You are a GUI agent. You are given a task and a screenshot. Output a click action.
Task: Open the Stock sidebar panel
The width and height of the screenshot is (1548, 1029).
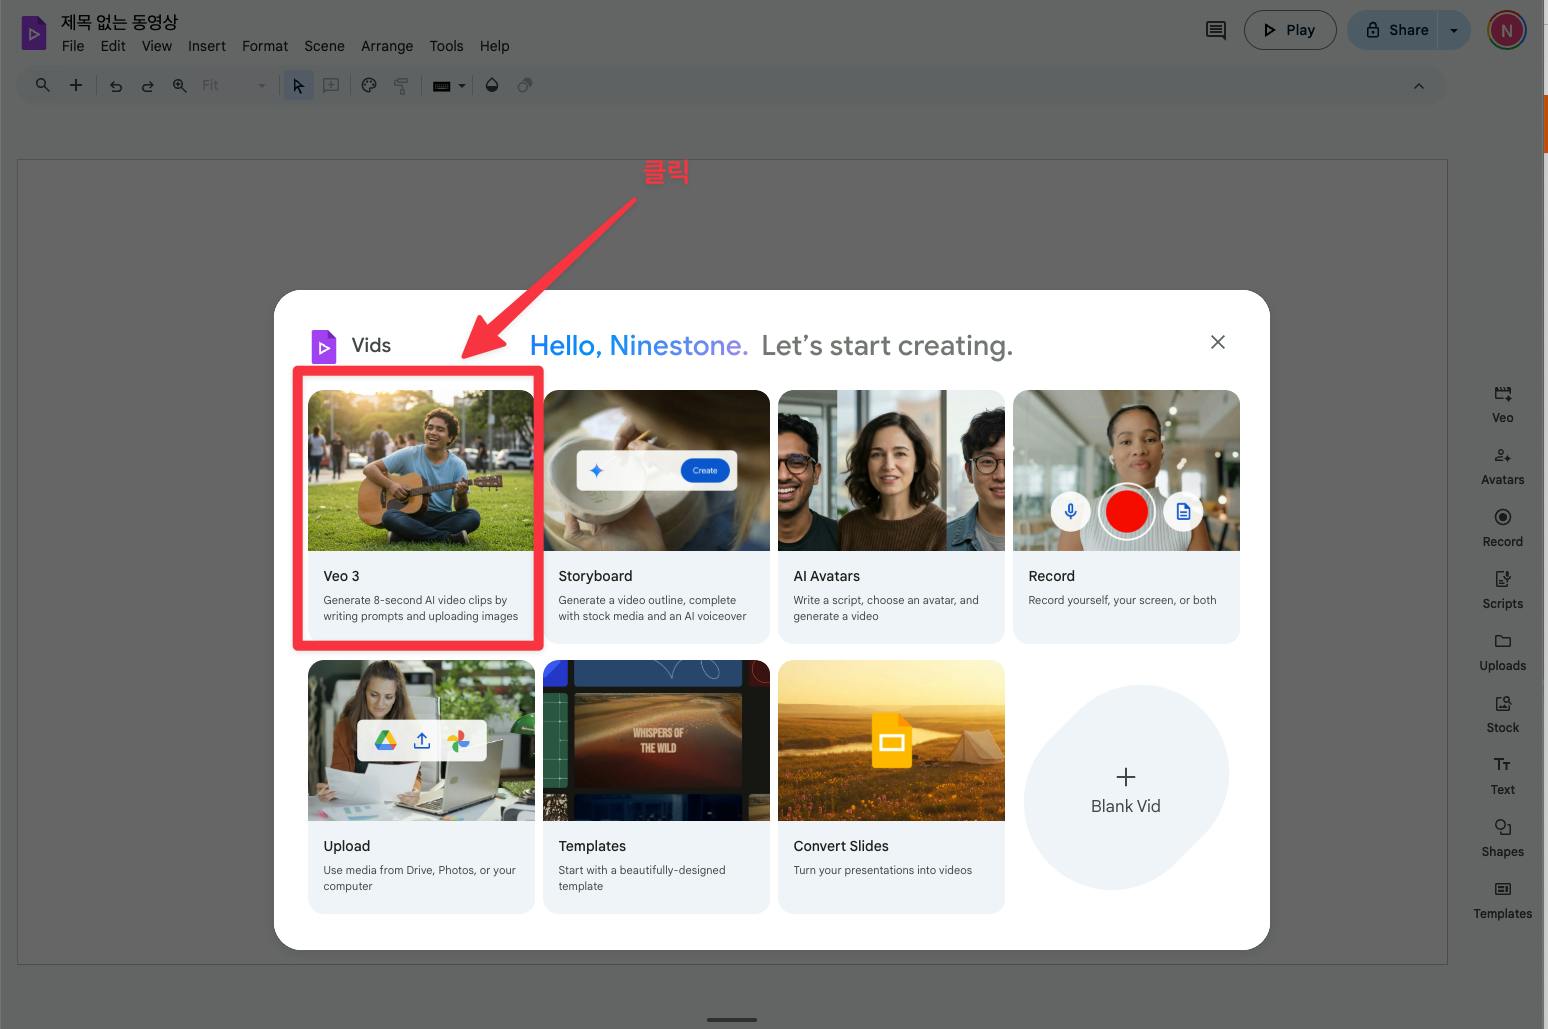(x=1502, y=714)
